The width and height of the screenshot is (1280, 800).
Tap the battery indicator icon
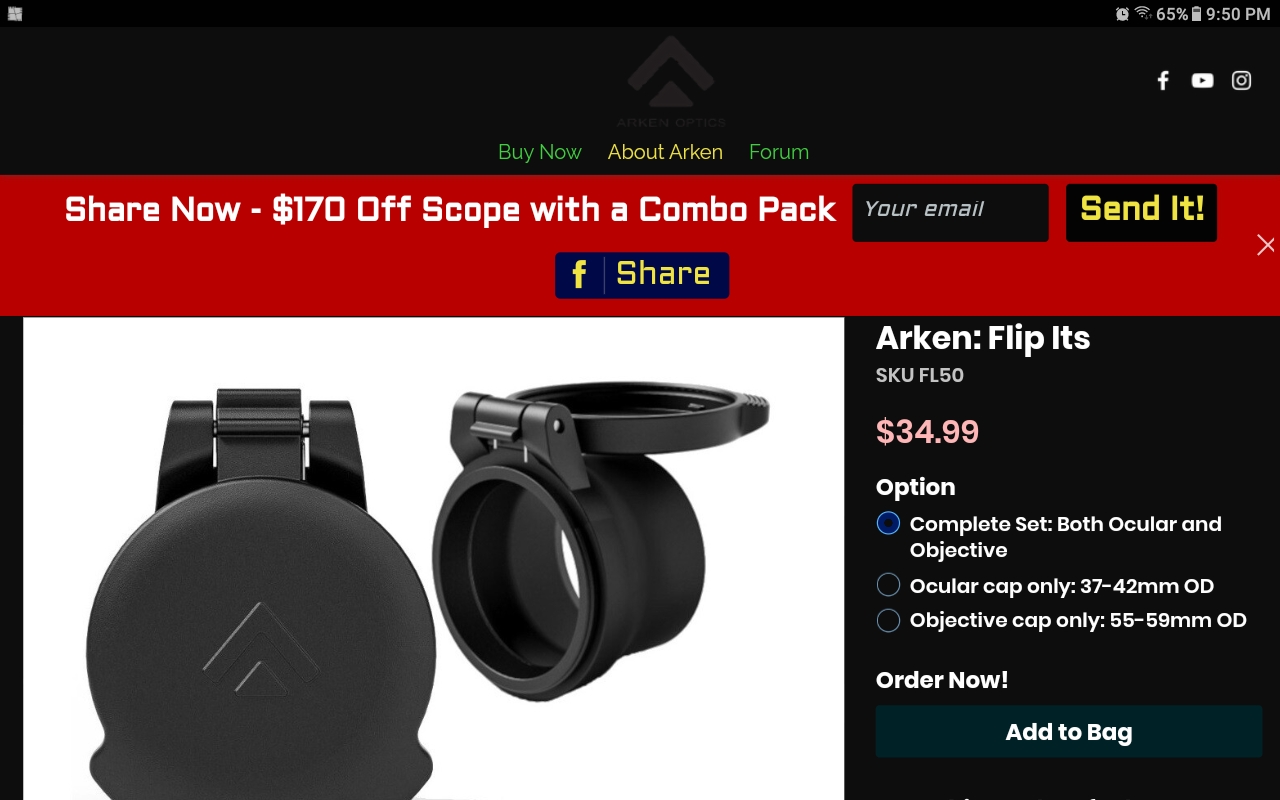point(1196,14)
